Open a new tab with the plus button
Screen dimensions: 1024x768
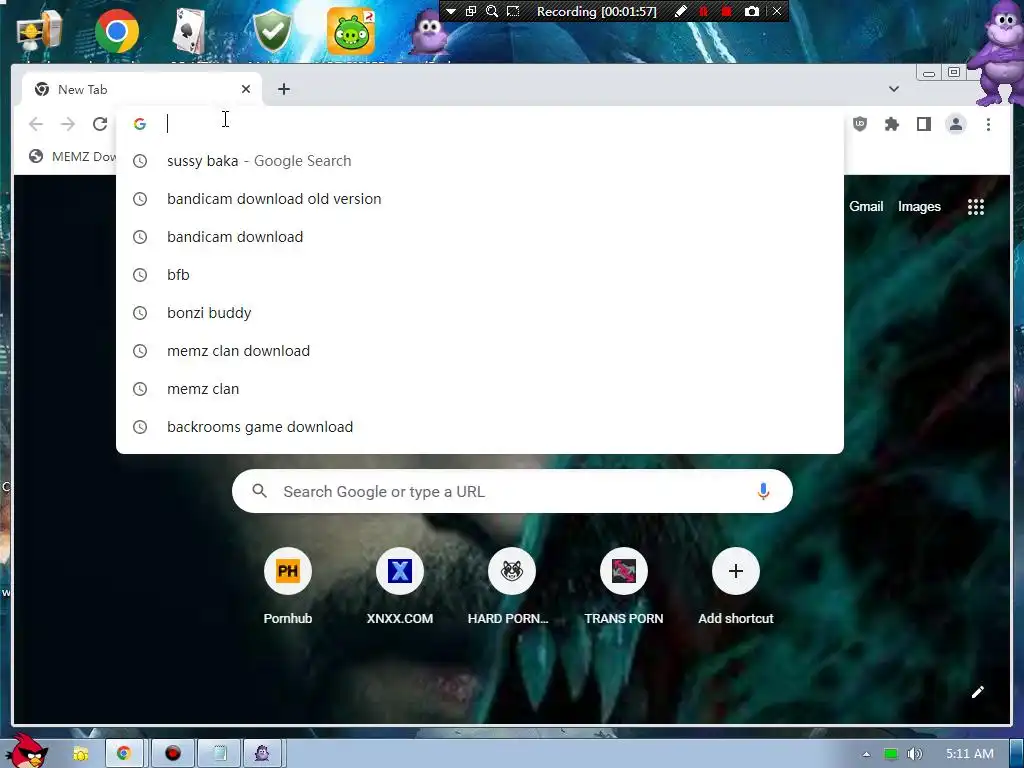point(283,89)
